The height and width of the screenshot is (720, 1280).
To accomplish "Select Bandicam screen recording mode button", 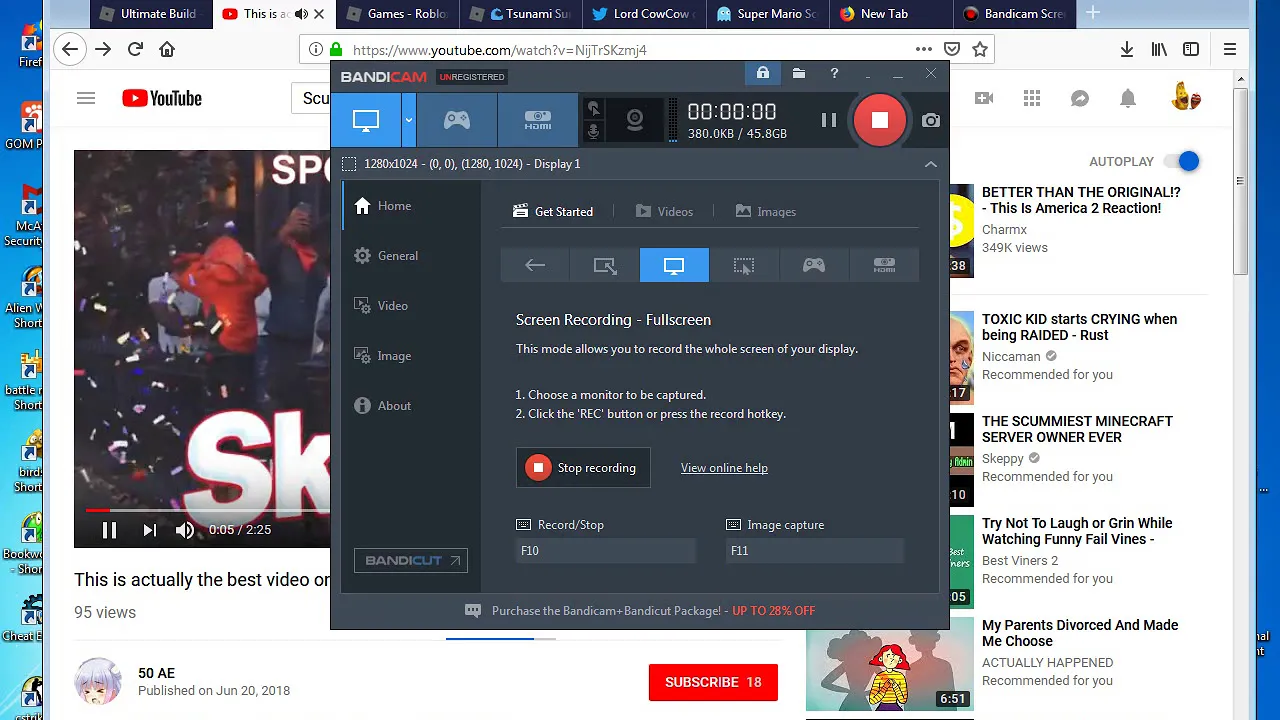I will [366, 120].
